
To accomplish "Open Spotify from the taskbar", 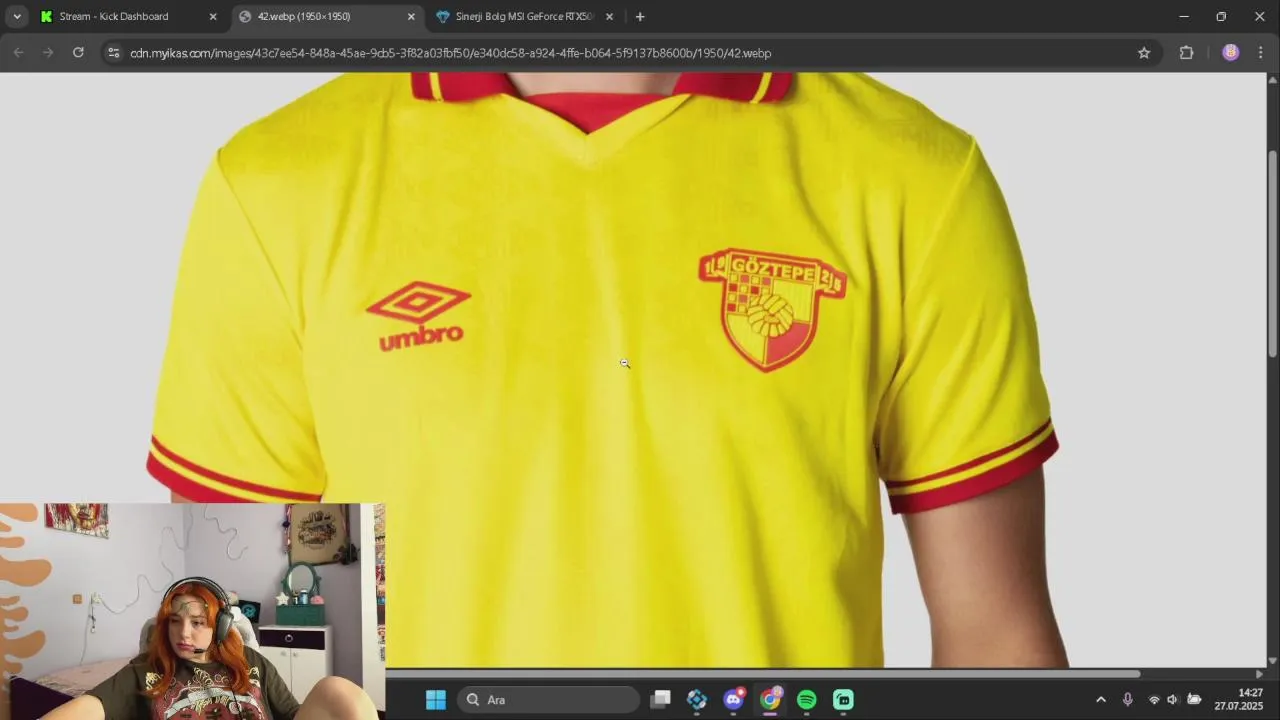I will pyautogui.click(x=807, y=700).
